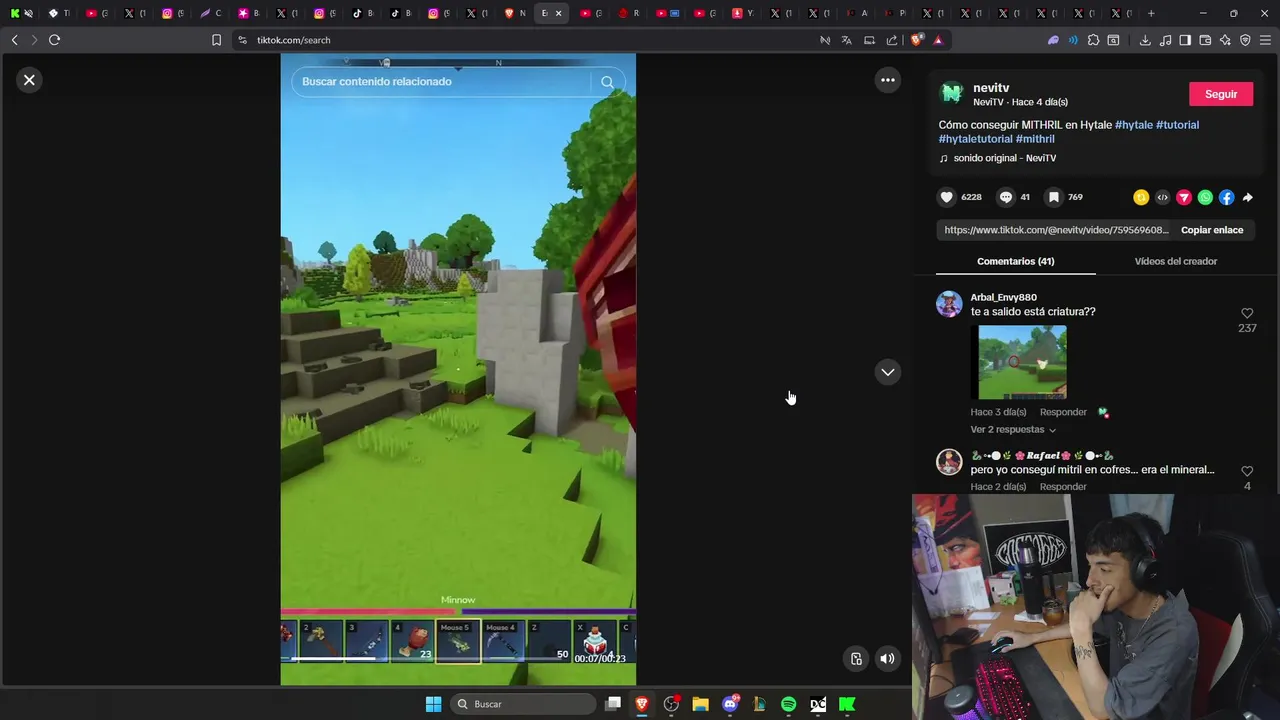Open Spotify from the taskbar
The width and height of the screenshot is (1280, 720).
coord(788,704)
